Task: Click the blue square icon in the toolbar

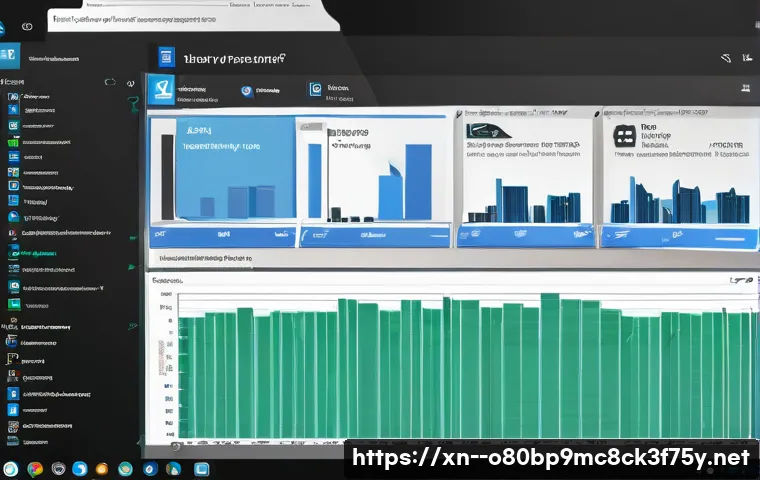Action: (x=316, y=90)
